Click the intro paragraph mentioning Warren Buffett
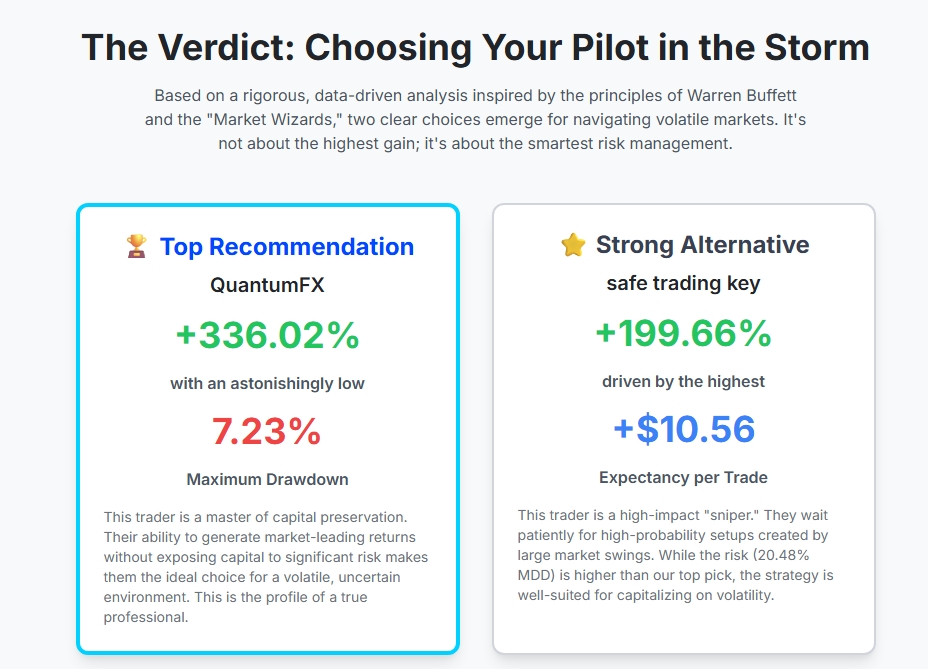The width and height of the screenshot is (928, 669). click(x=475, y=120)
